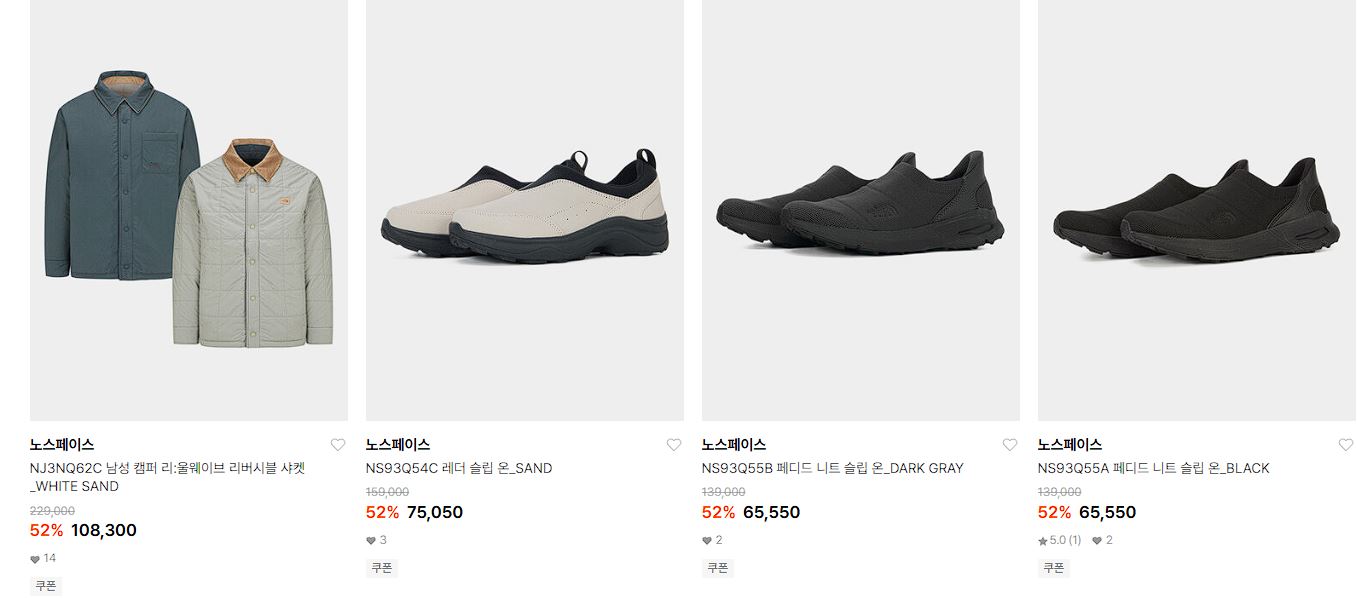Viewport: 1357px width, 598px height.
Task: Open NS93Q54C leather slip-on SAND title
Action: click(x=459, y=468)
